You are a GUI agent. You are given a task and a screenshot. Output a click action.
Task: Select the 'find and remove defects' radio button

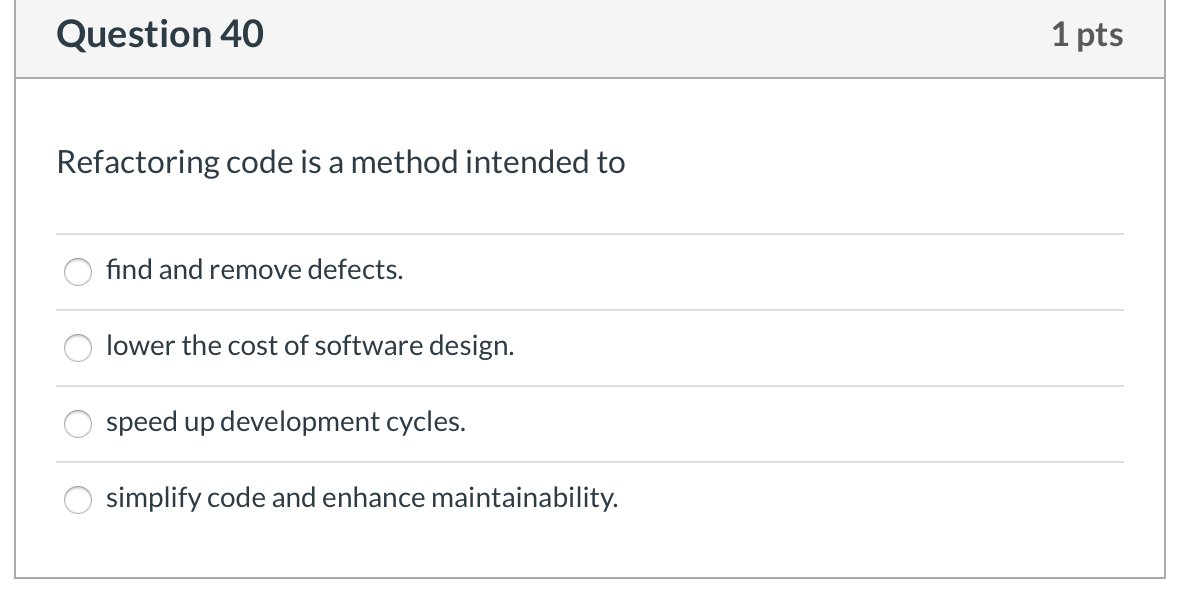pos(78,272)
